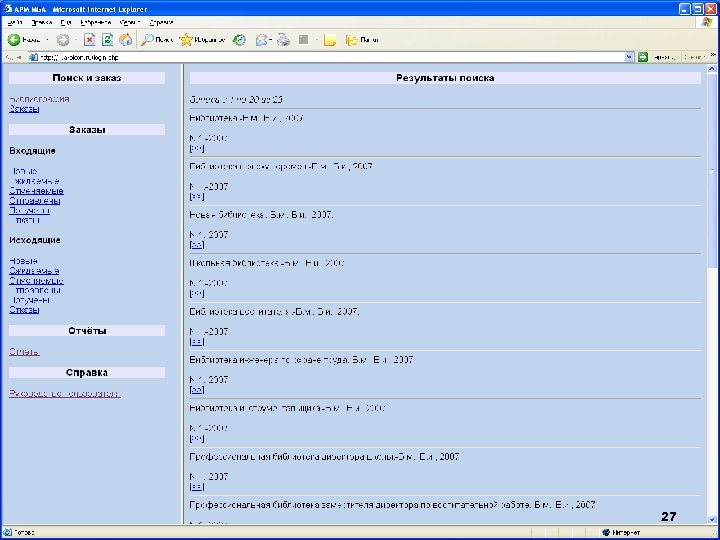Image resolution: width=720 pixels, height=540 pixels.
Task: Expand the address bar history dropdown
Action: pos(629,57)
